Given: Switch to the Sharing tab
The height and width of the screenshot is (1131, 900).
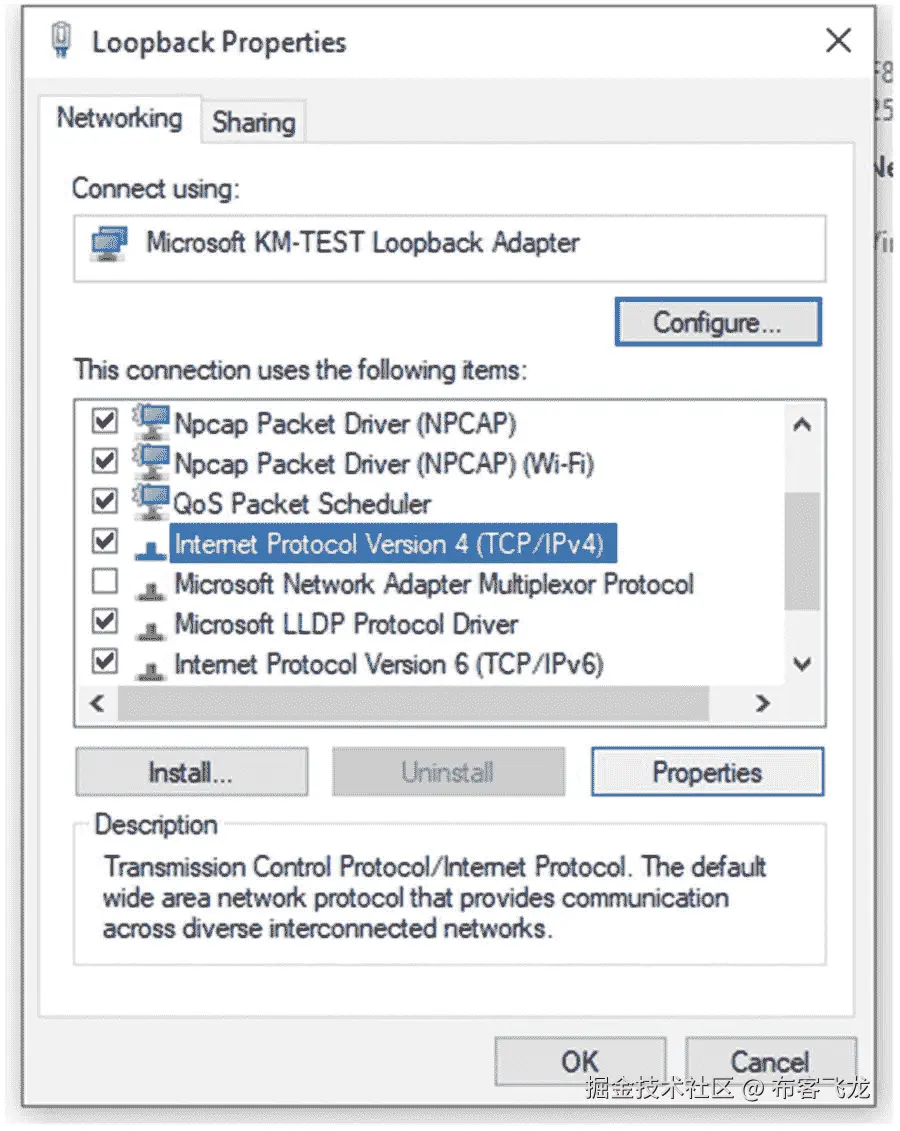Looking at the screenshot, I should point(253,122).
